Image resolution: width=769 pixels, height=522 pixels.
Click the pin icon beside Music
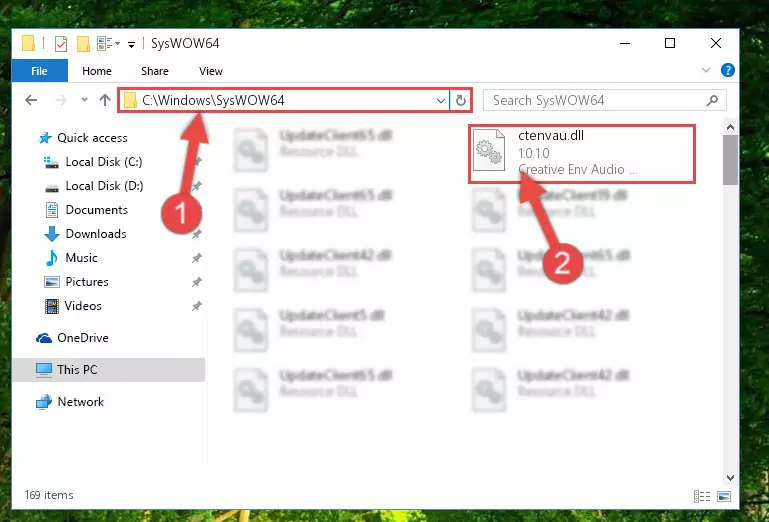click(x=197, y=258)
